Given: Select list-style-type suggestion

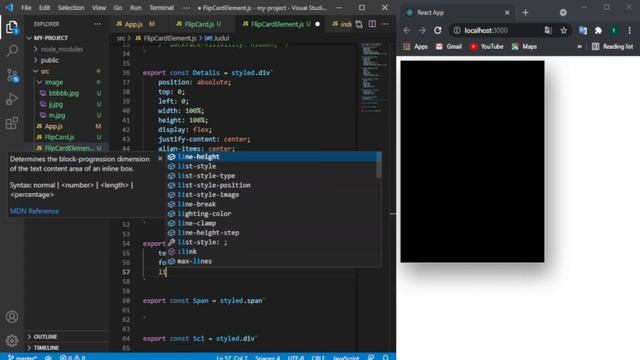Looking at the screenshot, I should click(x=271, y=176).
